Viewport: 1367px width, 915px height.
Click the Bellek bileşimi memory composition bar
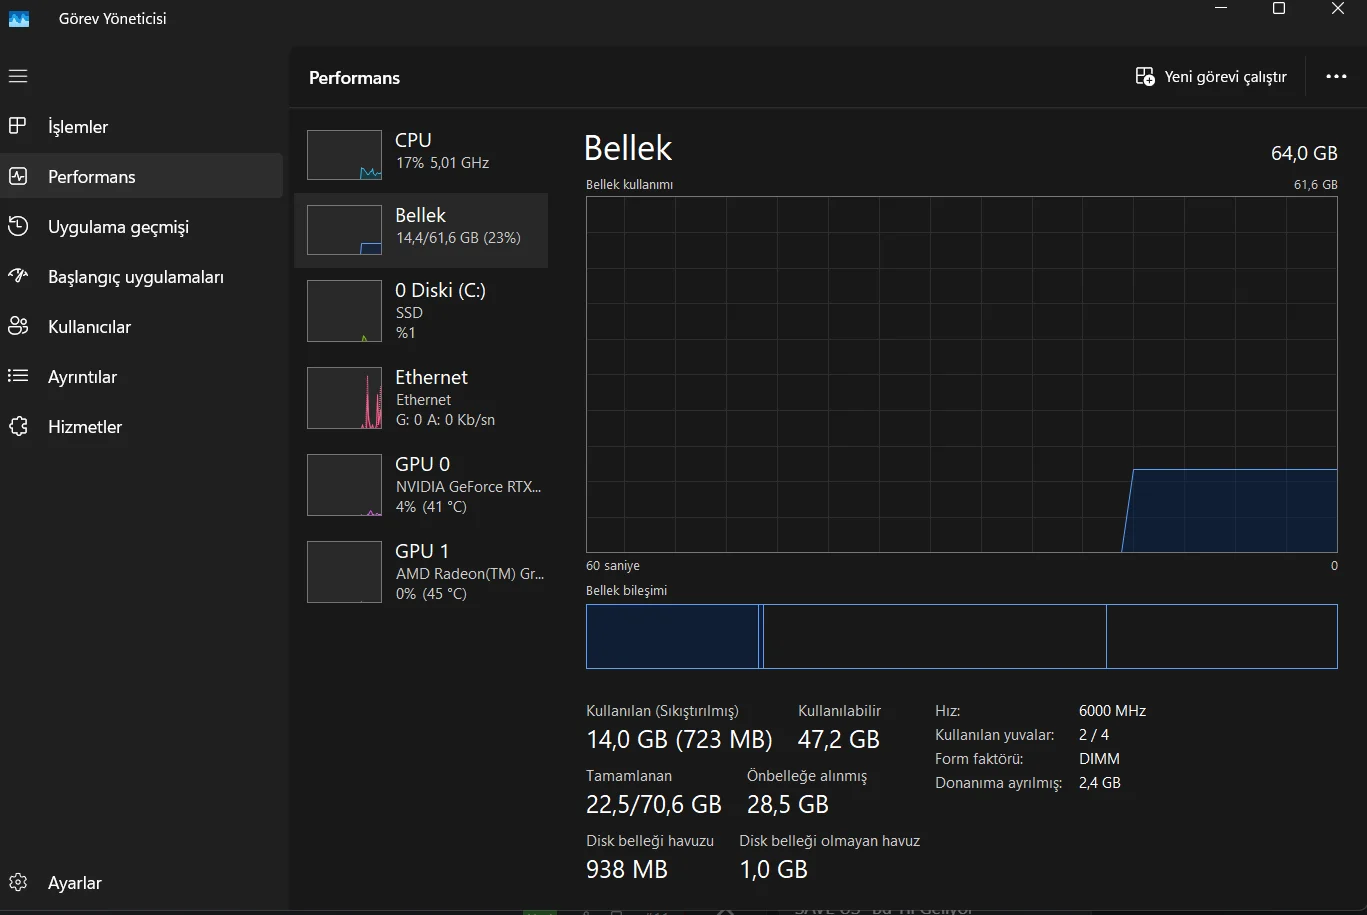coord(961,636)
